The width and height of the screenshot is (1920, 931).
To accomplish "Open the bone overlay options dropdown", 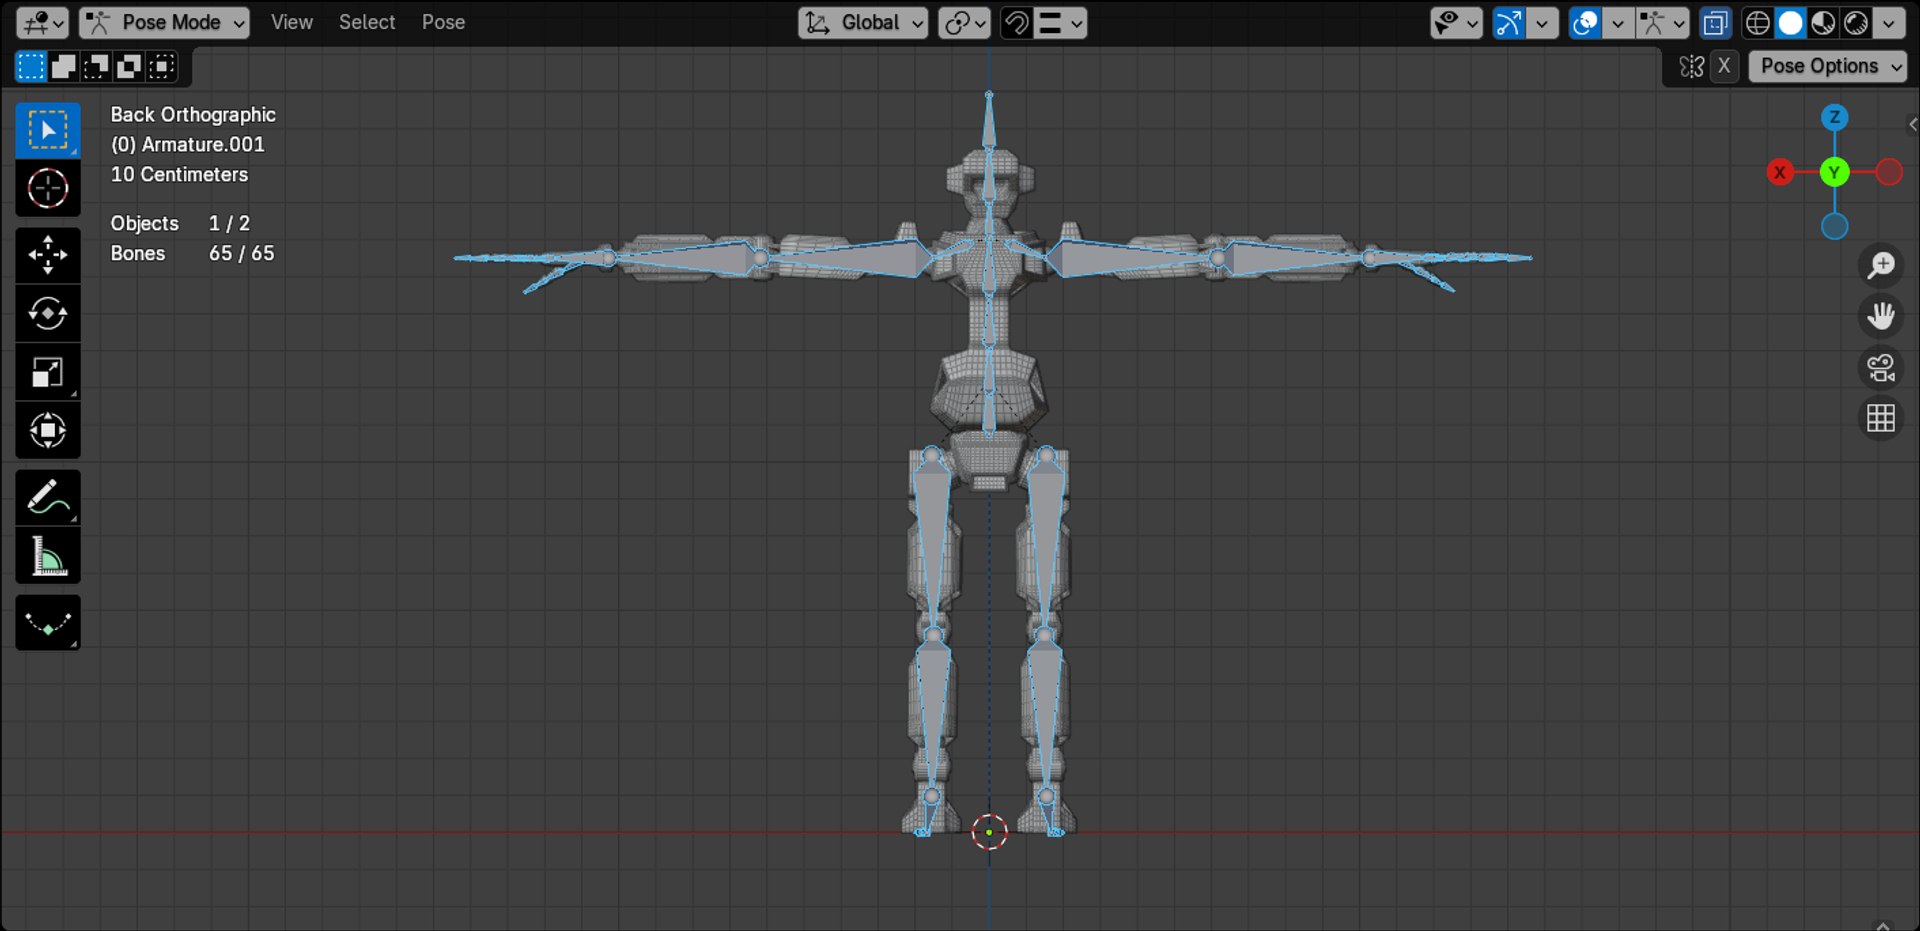I will [1662, 23].
